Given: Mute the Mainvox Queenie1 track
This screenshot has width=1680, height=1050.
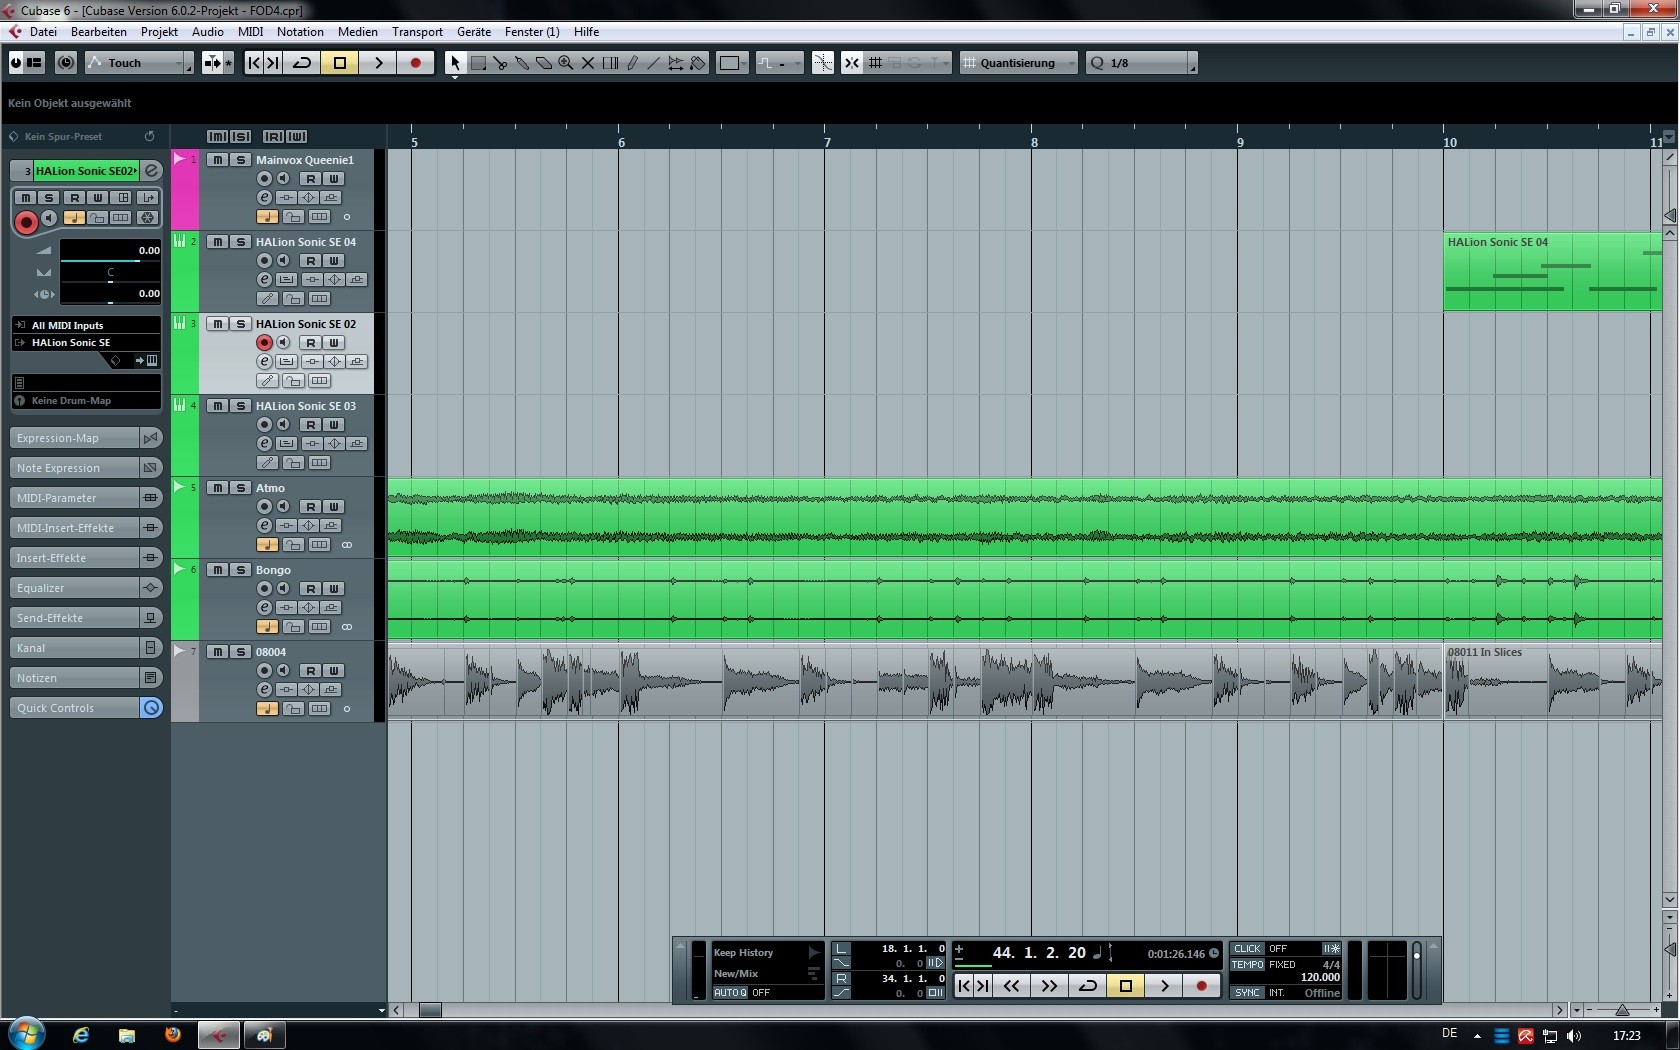Looking at the screenshot, I should (217, 160).
